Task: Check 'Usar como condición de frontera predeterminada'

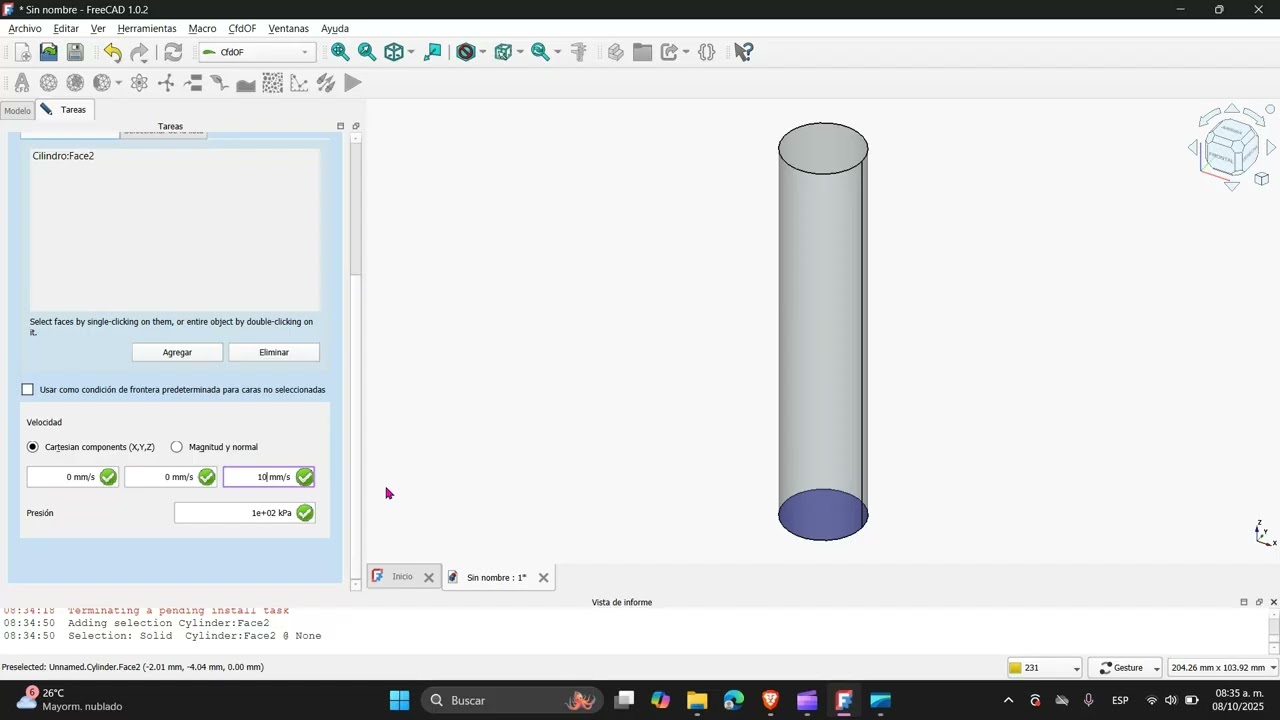Action: 28,389
